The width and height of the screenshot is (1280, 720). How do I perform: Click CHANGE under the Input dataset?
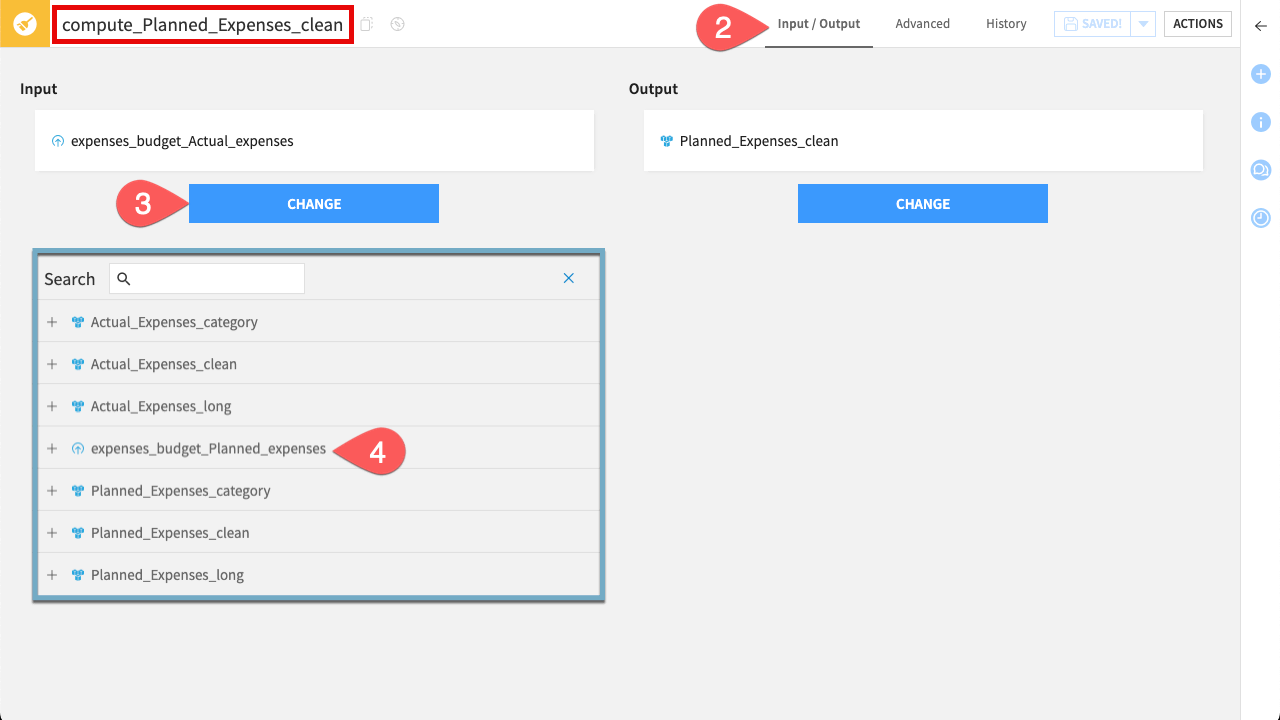pos(313,203)
